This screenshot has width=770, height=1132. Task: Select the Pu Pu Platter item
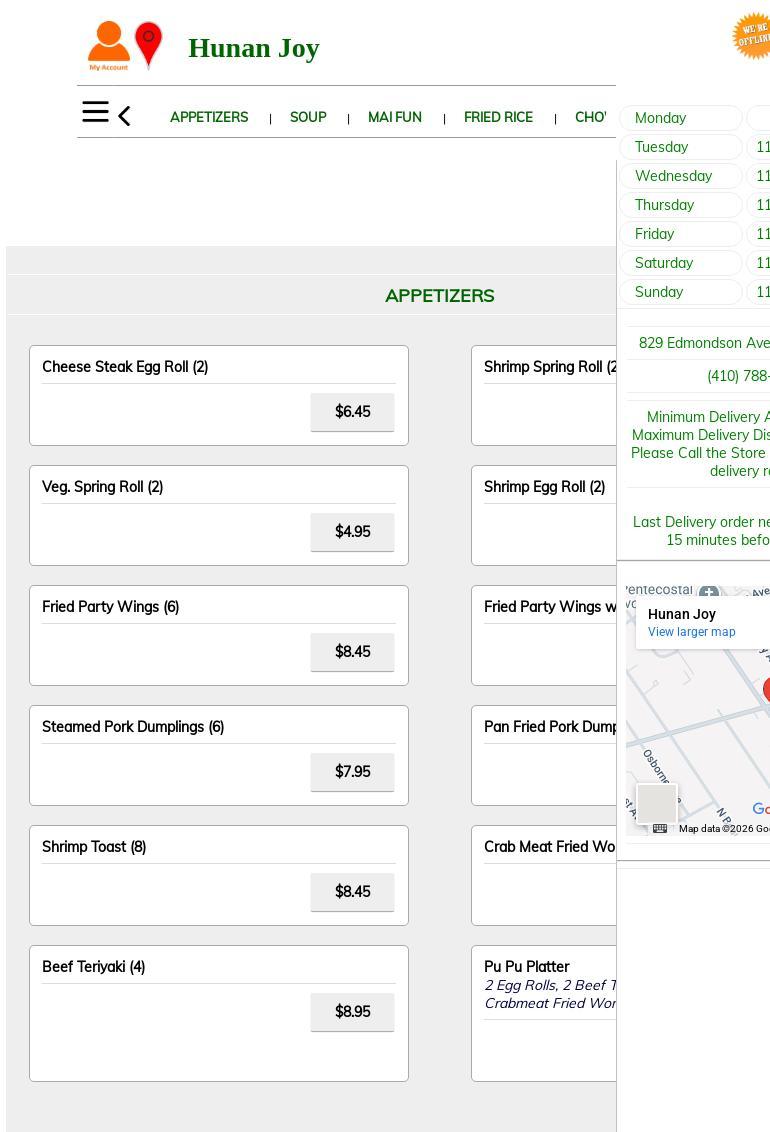coord(527,966)
